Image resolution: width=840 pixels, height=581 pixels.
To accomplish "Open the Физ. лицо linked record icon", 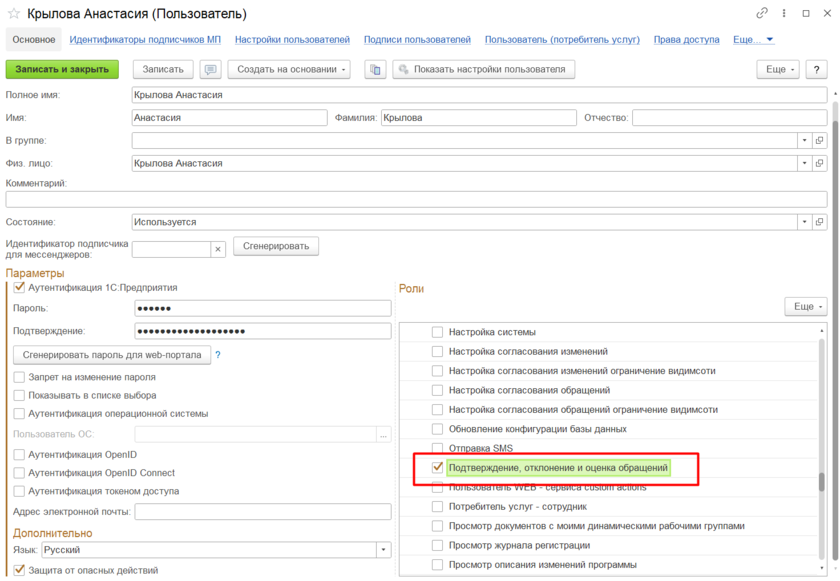I will click(819, 163).
